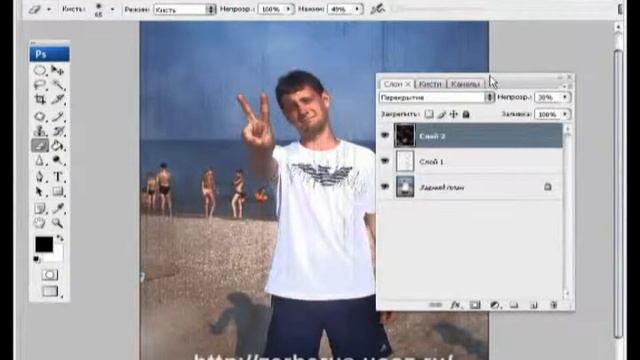This screenshot has height=360, width=640.
Task: Select the Eyedropper tool
Action: pyautogui.click(x=58, y=208)
